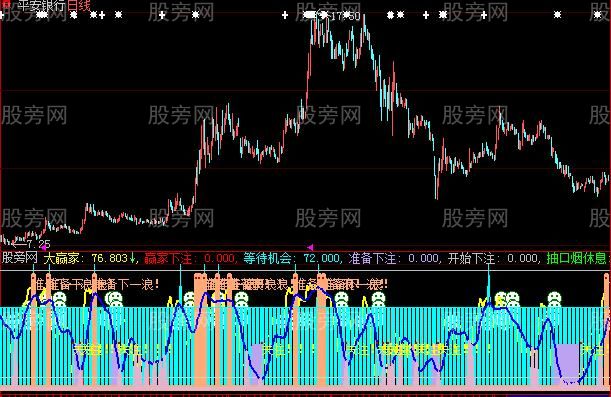This screenshot has height=397, width=611.
Task: Click the red 赢家下注 0.000 readout
Action: pyautogui.click(x=189, y=258)
